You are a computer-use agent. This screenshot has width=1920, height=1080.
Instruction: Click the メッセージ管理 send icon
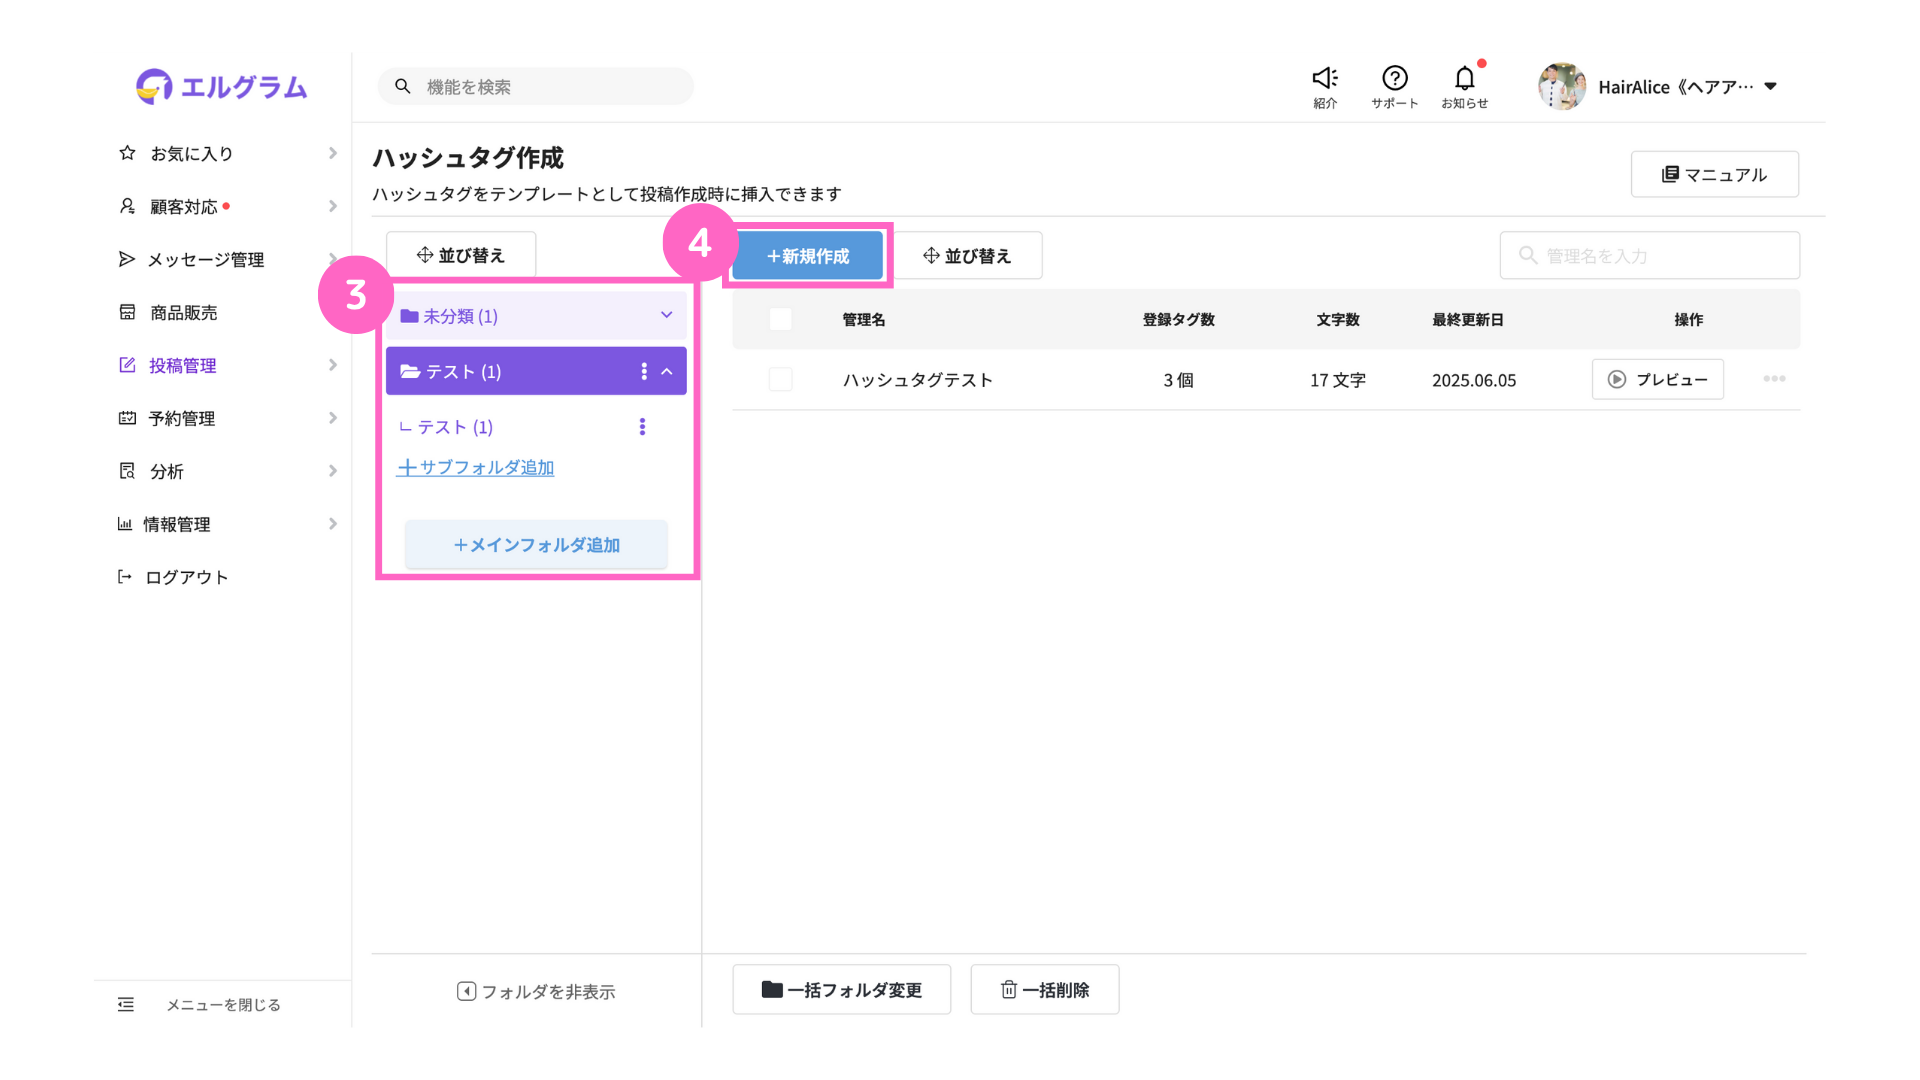[x=127, y=259]
